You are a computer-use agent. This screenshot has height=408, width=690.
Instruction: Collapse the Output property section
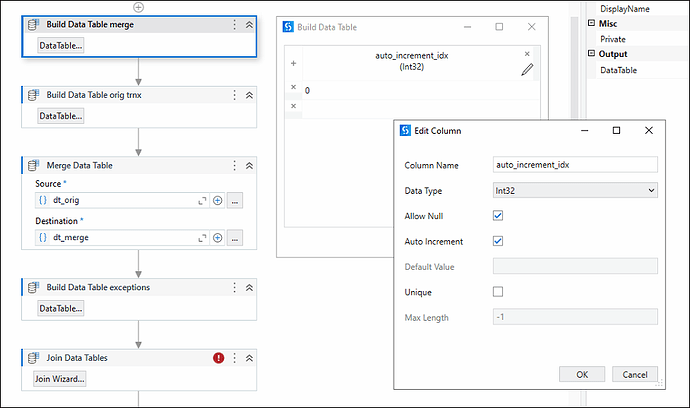(591, 53)
